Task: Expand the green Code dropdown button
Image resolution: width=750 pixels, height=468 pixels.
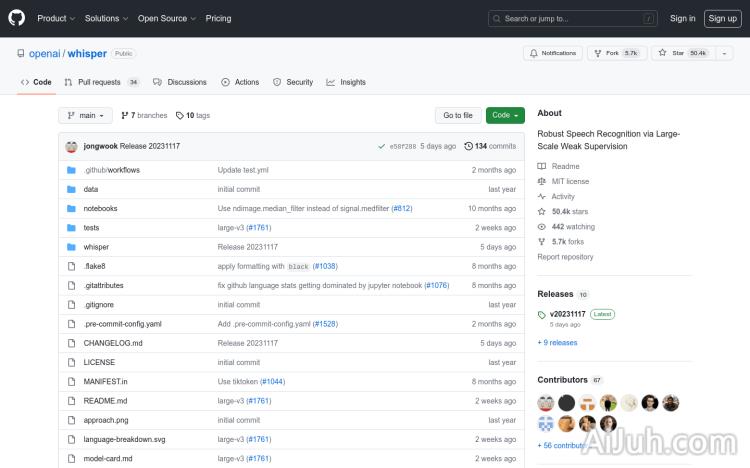Action: [505, 116]
